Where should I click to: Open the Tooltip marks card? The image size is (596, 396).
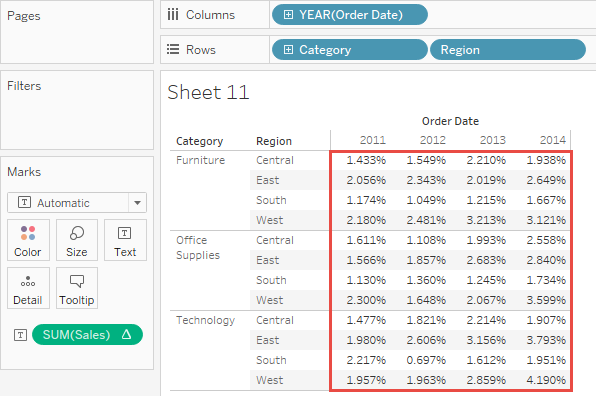click(x=77, y=288)
